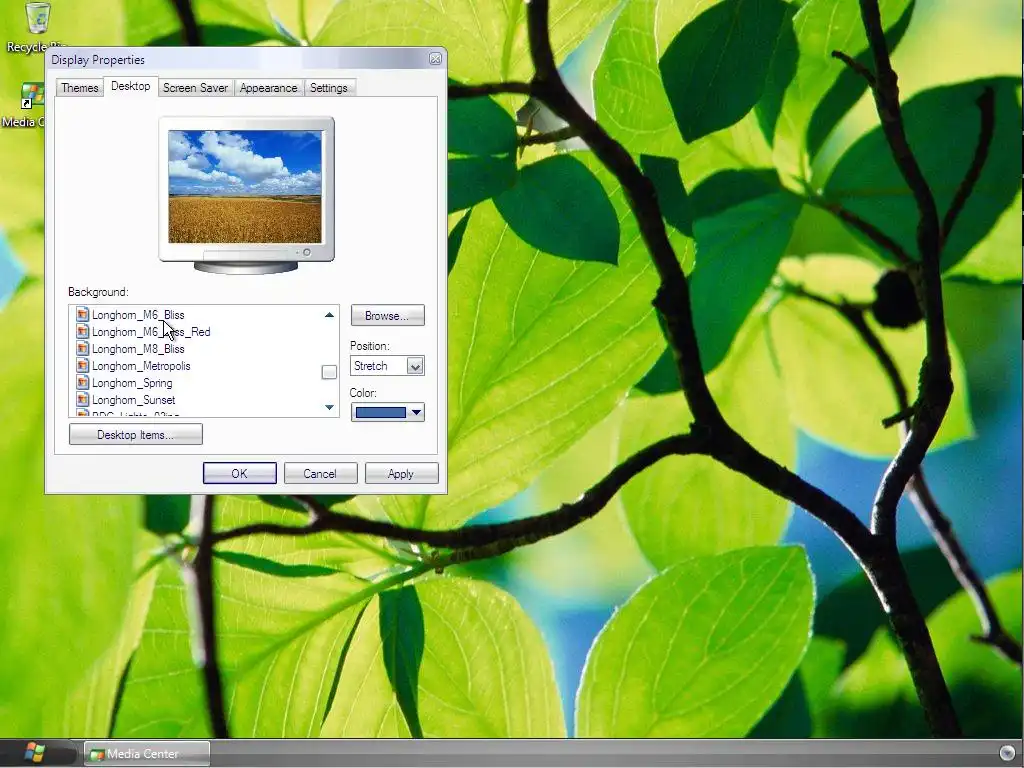Click the Apply button
Image resolution: width=1024 pixels, height=768 pixels.
point(401,473)
